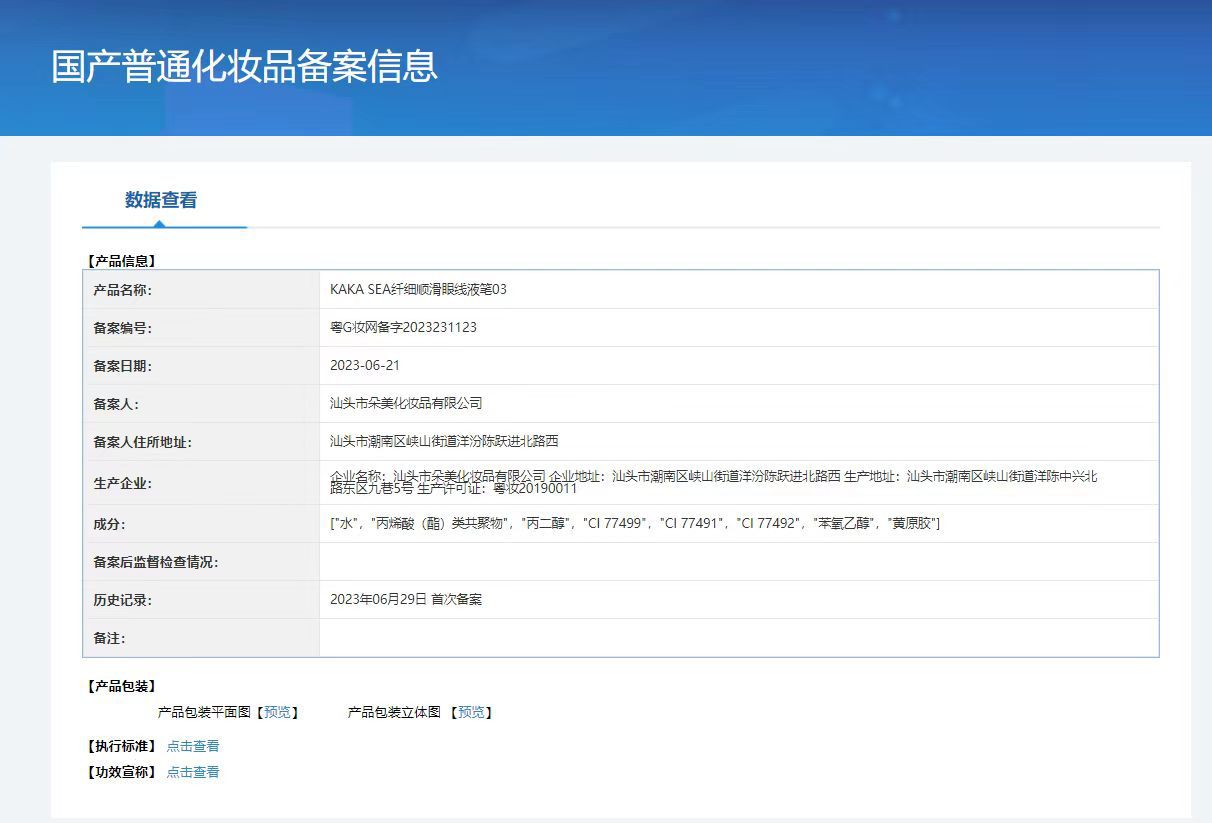
Task: Click the filing date 2023-06-21
Action: pyautogui.click(x=365, y=365)
